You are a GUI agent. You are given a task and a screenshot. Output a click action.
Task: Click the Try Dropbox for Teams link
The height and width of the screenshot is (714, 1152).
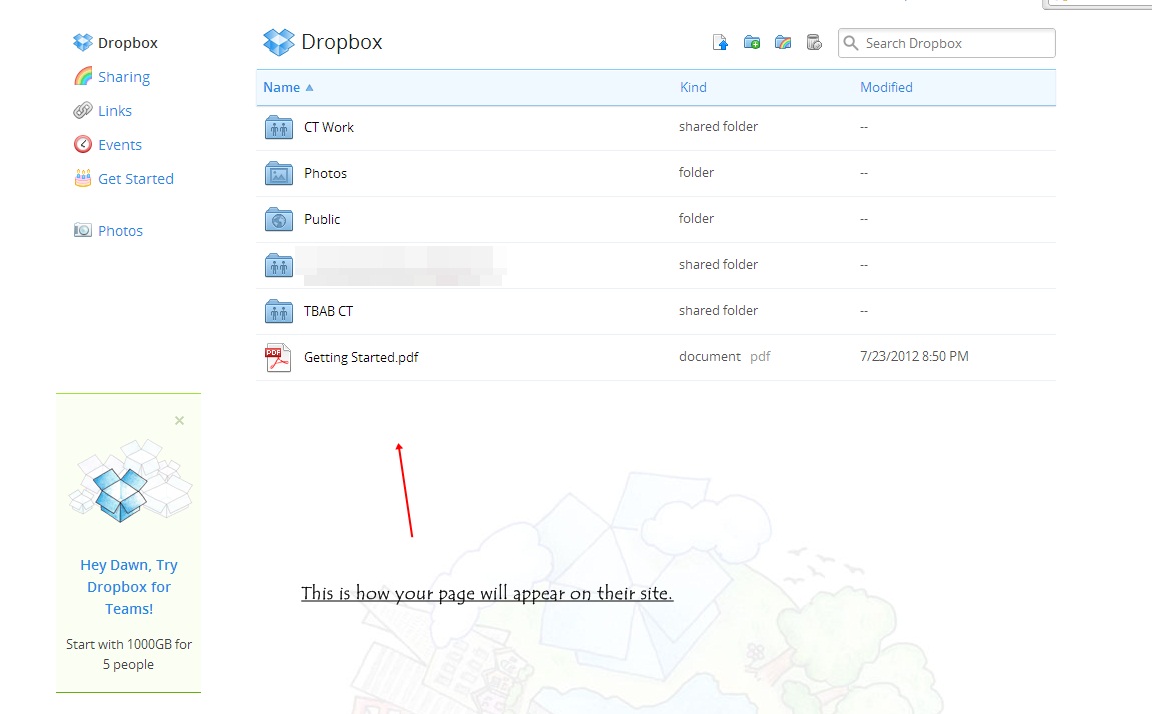[x=129, y=587]
